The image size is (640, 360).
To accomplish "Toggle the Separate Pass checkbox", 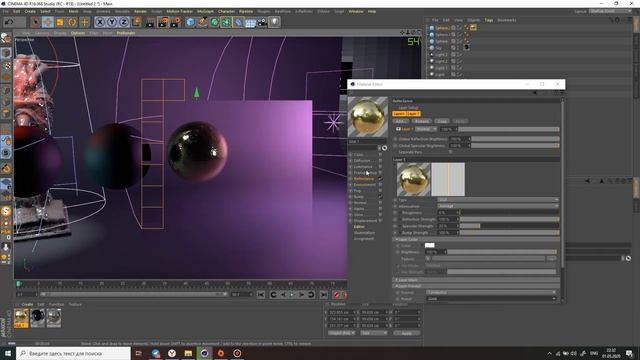I will coord(451,152).
